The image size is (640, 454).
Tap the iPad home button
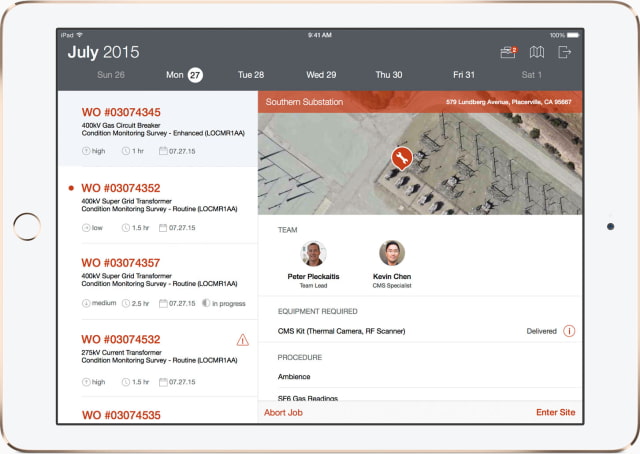[27, 227]
